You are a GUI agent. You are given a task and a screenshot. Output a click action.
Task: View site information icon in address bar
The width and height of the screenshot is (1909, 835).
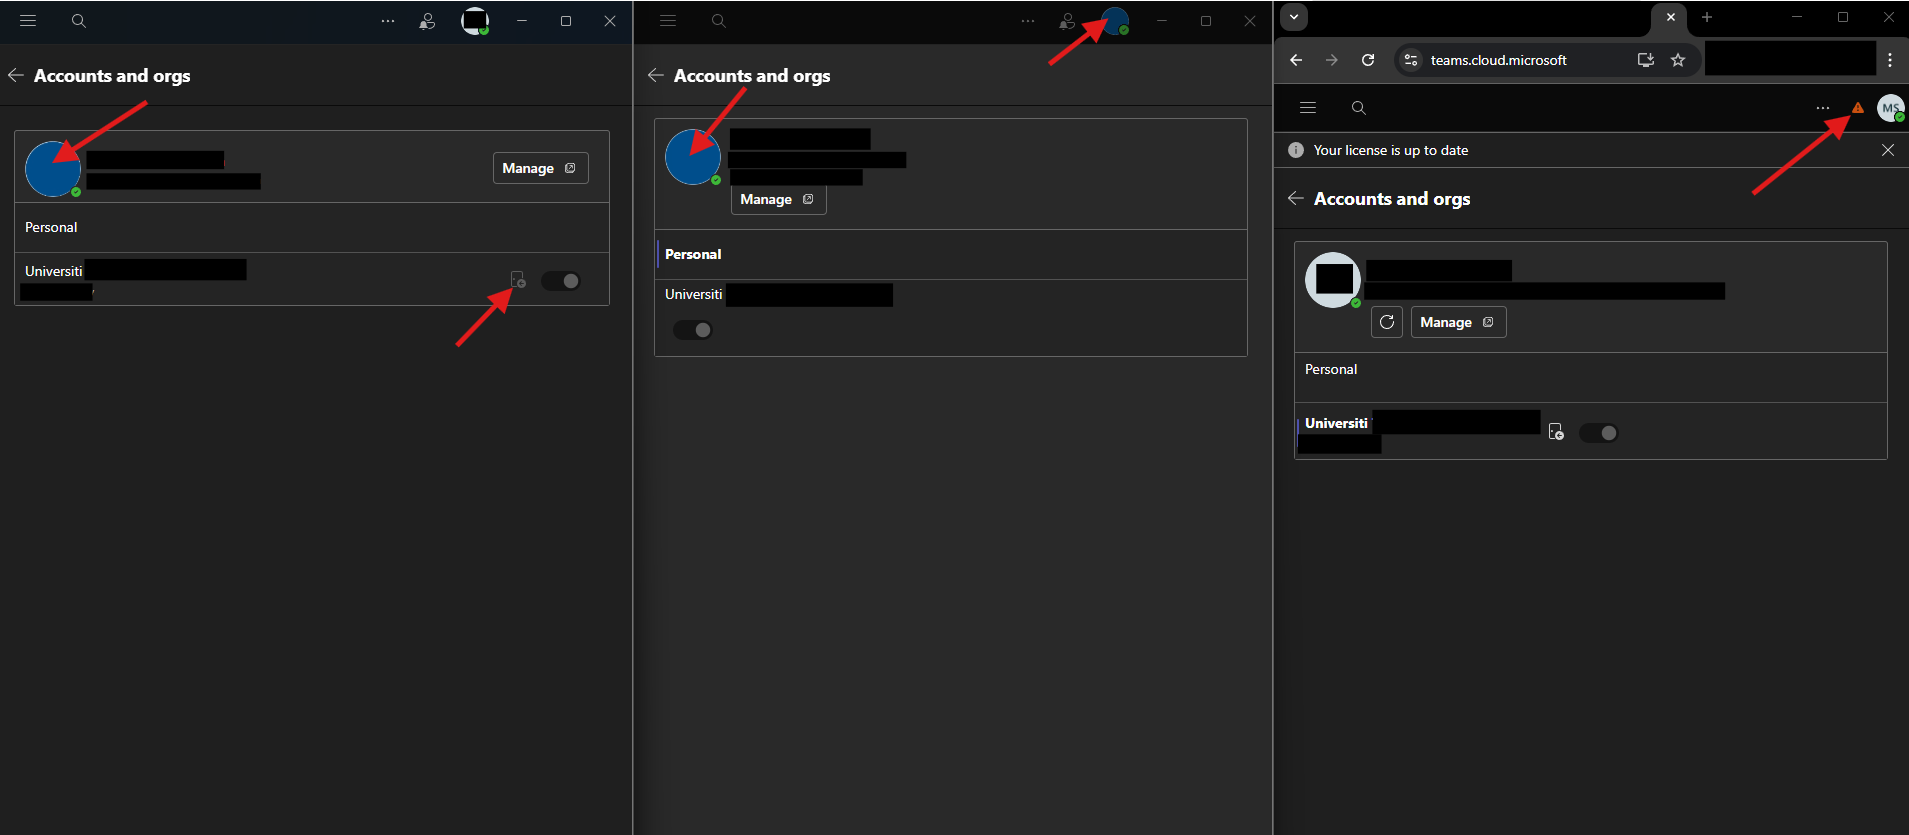point(1411,60)
